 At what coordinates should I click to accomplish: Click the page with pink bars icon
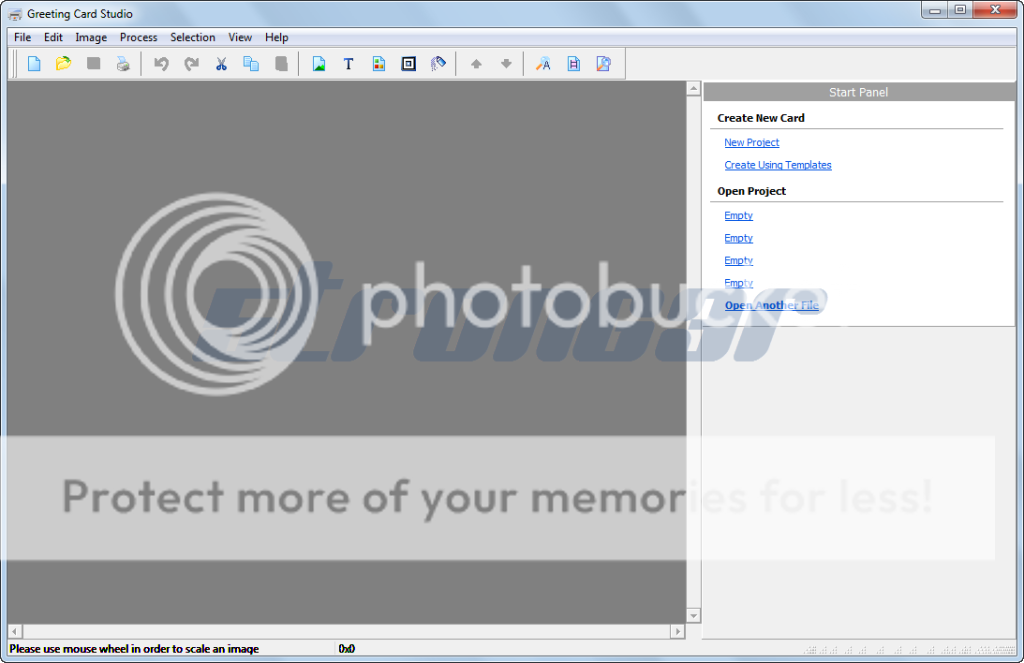(x=573, y=63)
